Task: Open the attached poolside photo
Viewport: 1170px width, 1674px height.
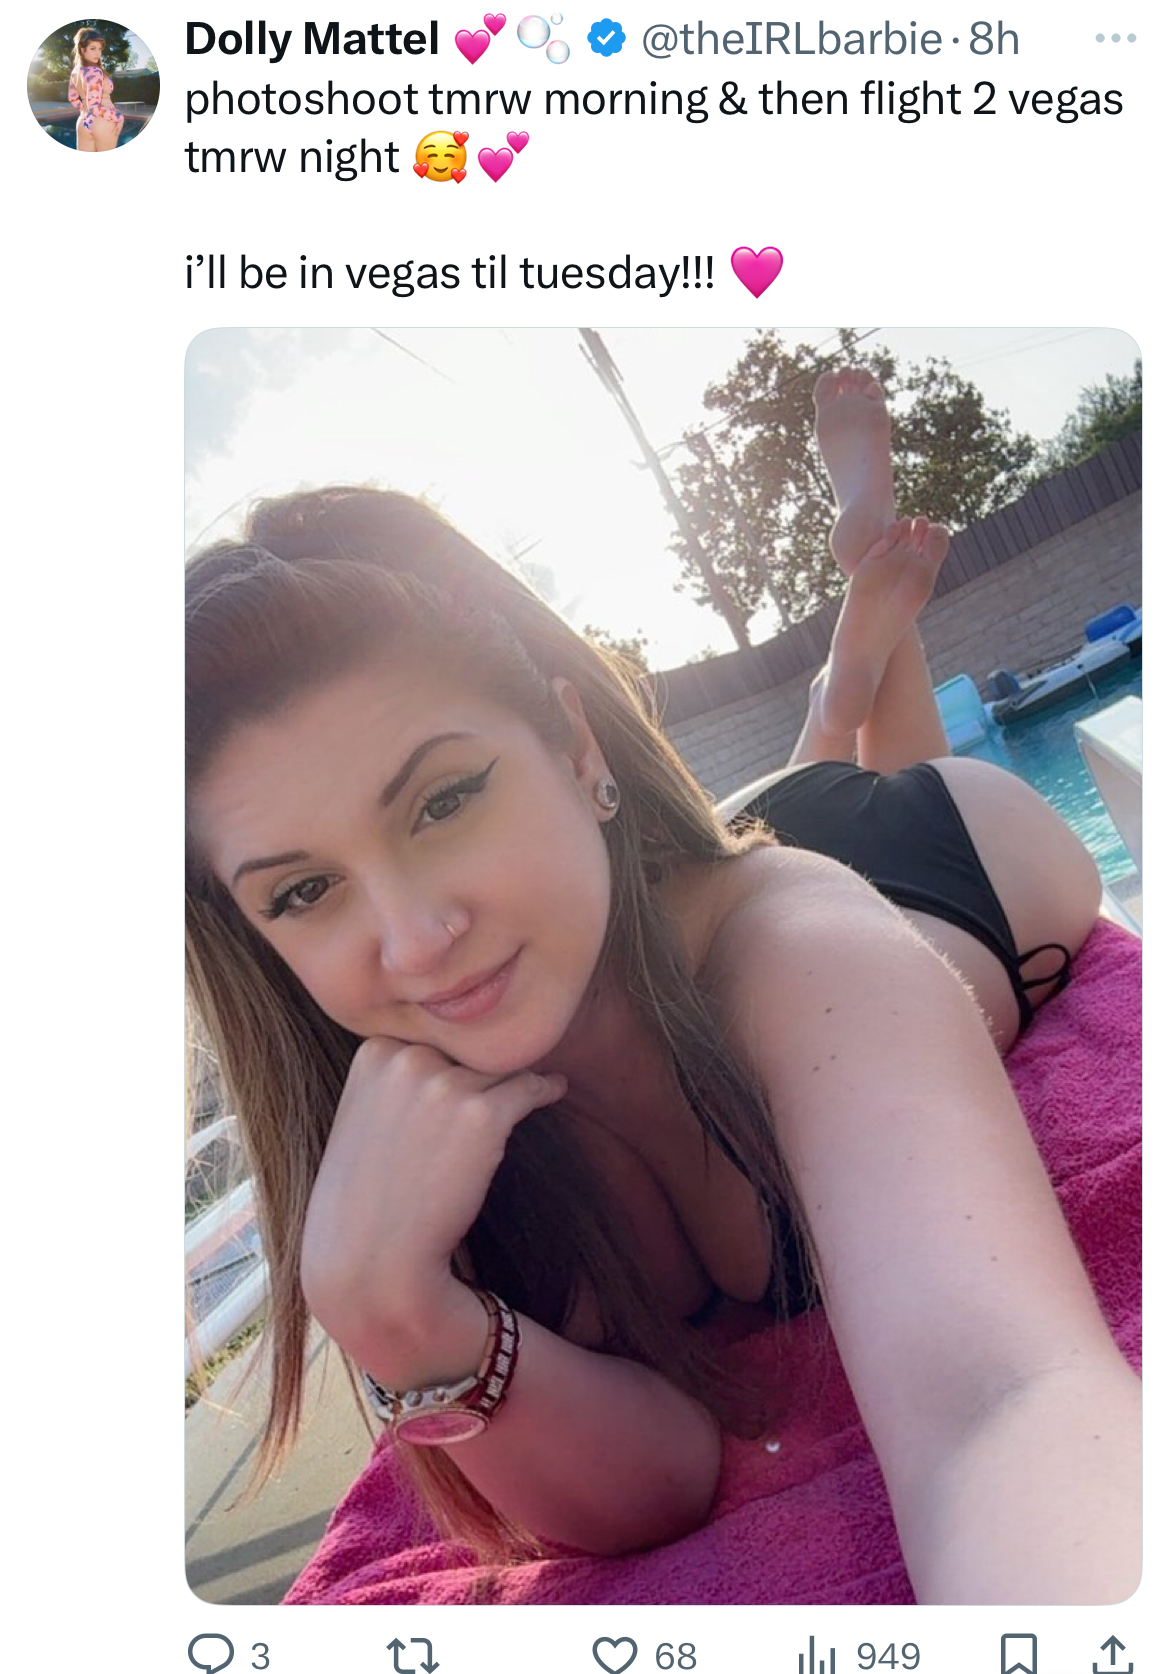Action: [x=663, y=966]
